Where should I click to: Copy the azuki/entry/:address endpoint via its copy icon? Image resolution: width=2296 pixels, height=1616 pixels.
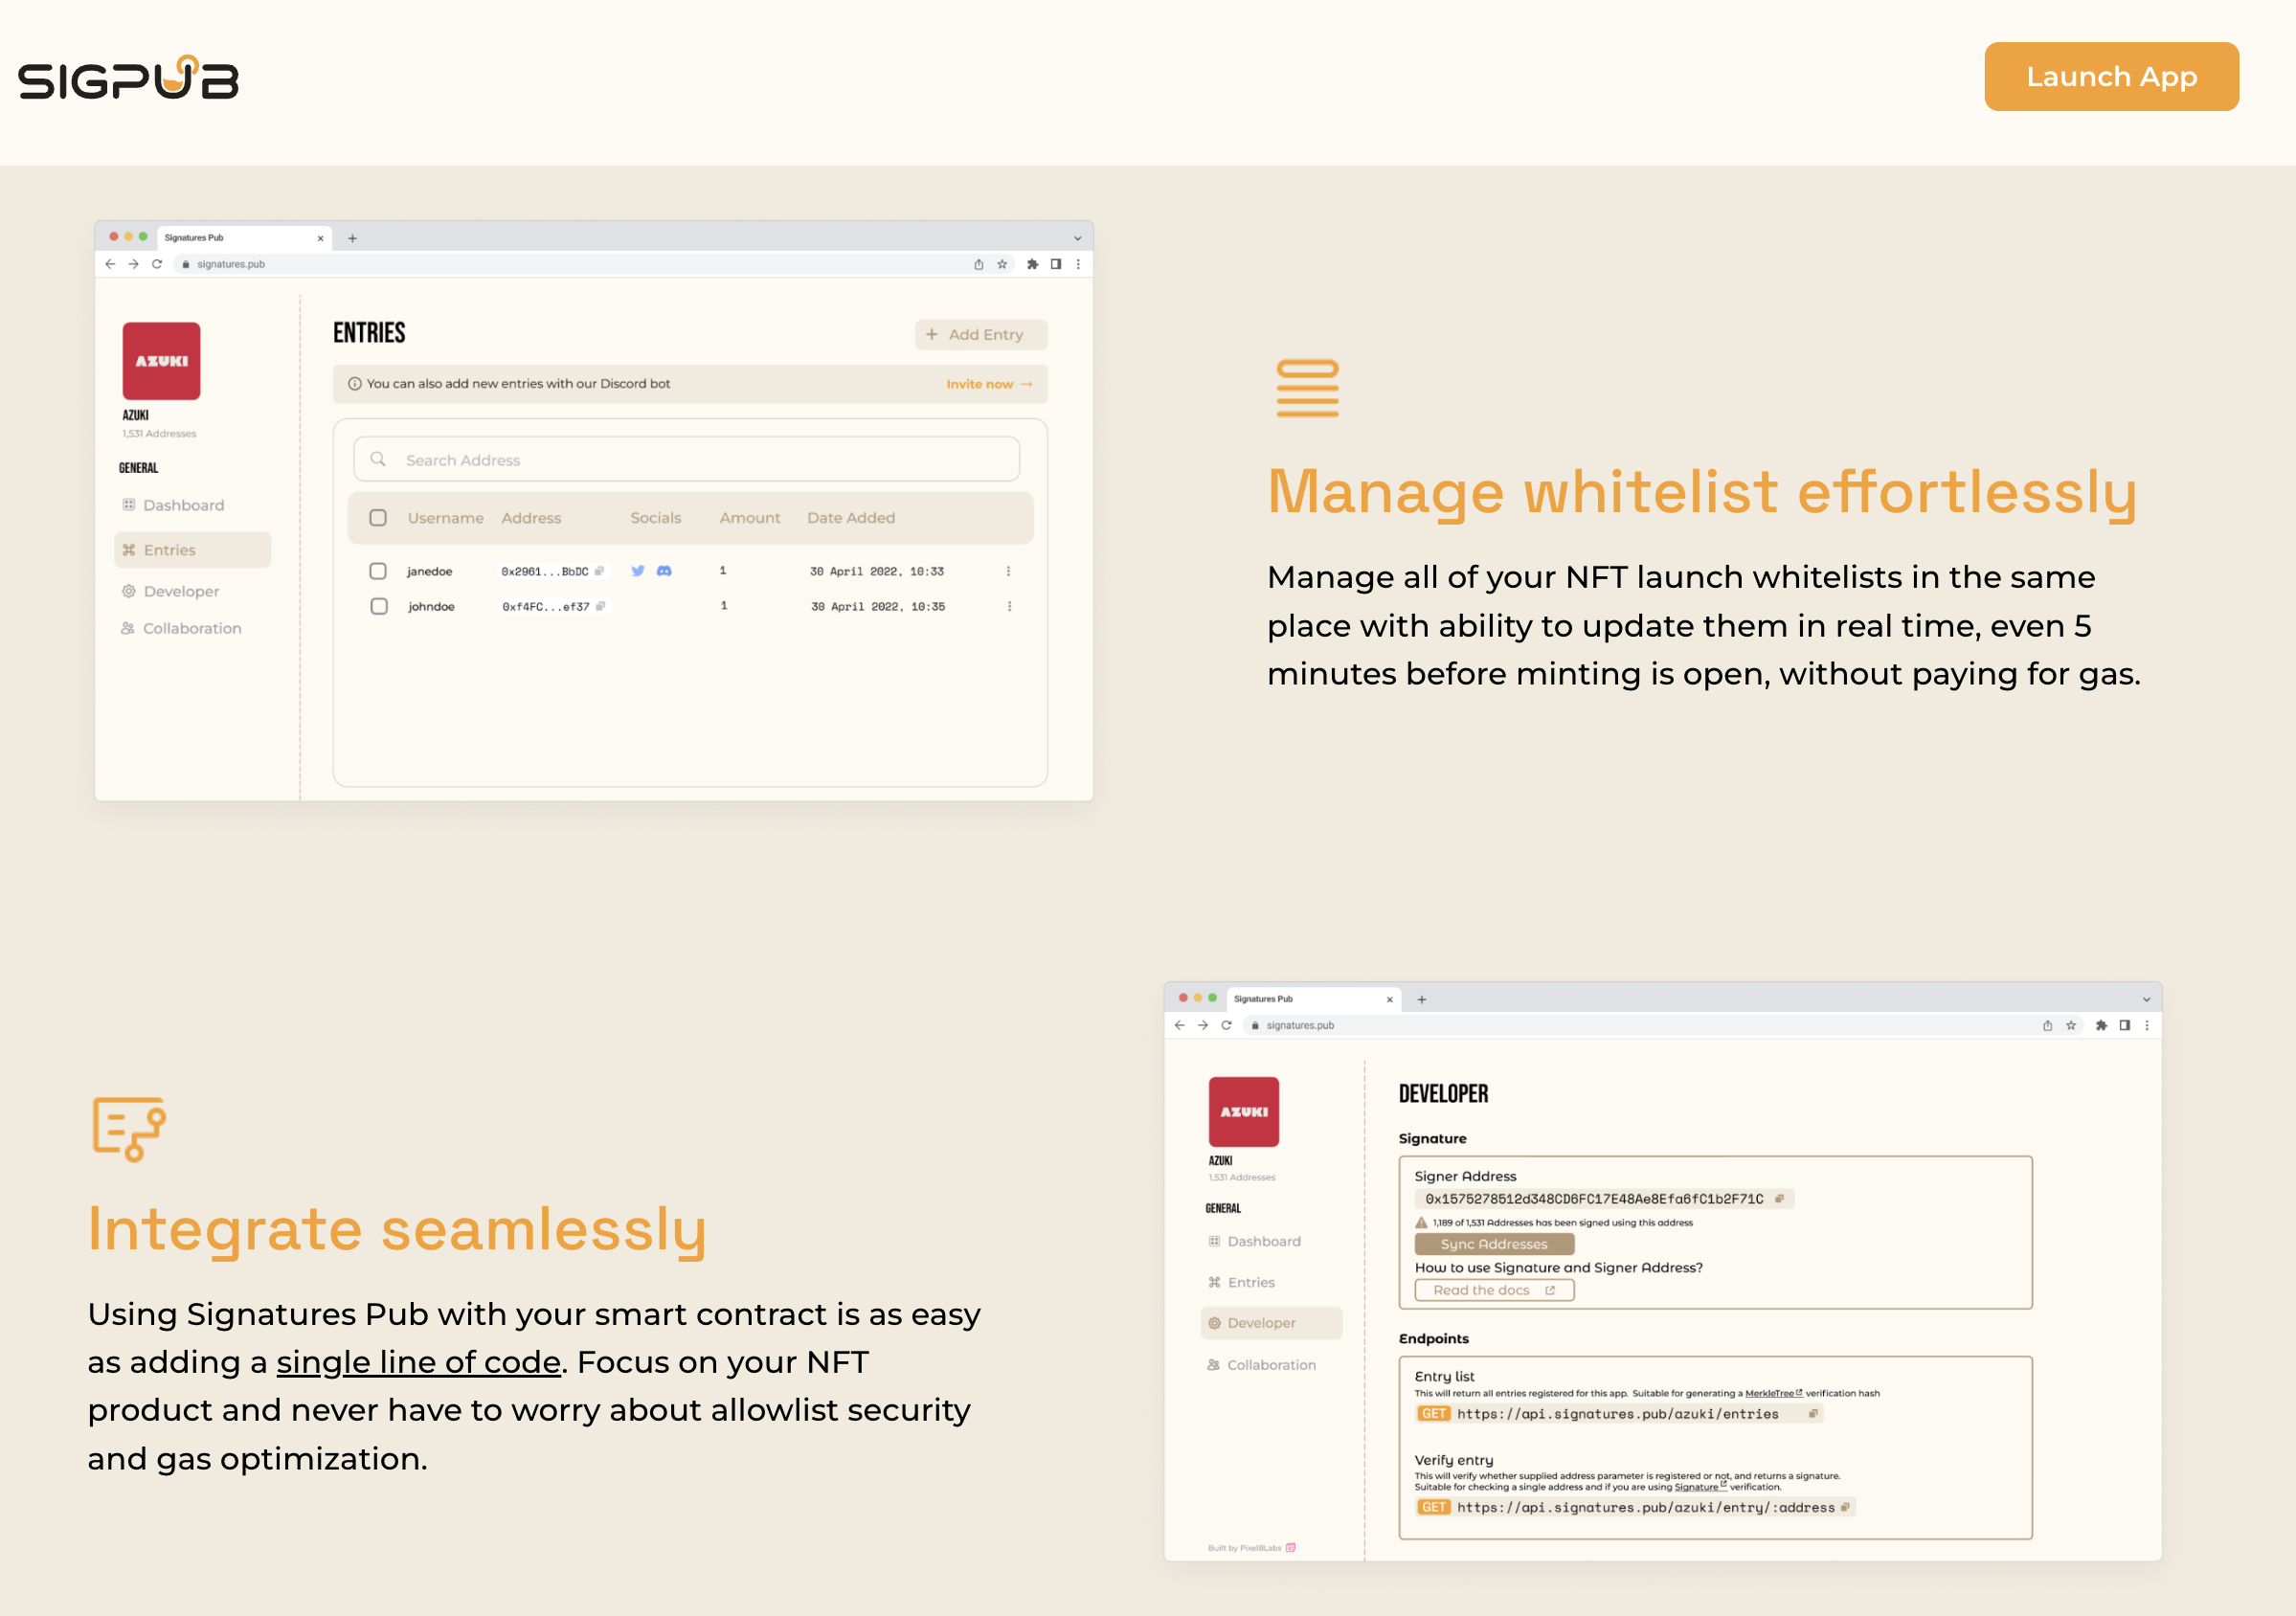1845,1507
